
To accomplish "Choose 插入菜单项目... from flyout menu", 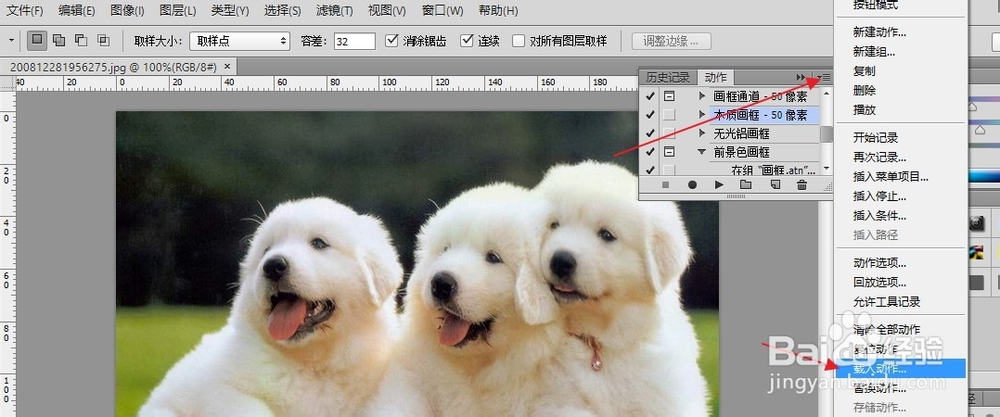I will click(x=891, y=177).
